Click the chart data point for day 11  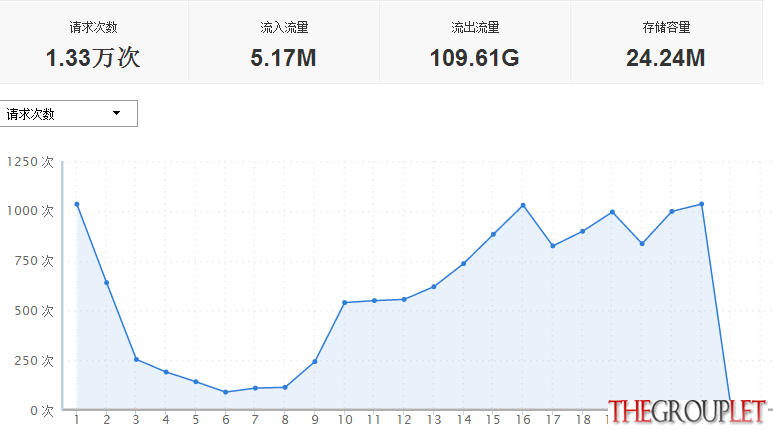point(374,300)
